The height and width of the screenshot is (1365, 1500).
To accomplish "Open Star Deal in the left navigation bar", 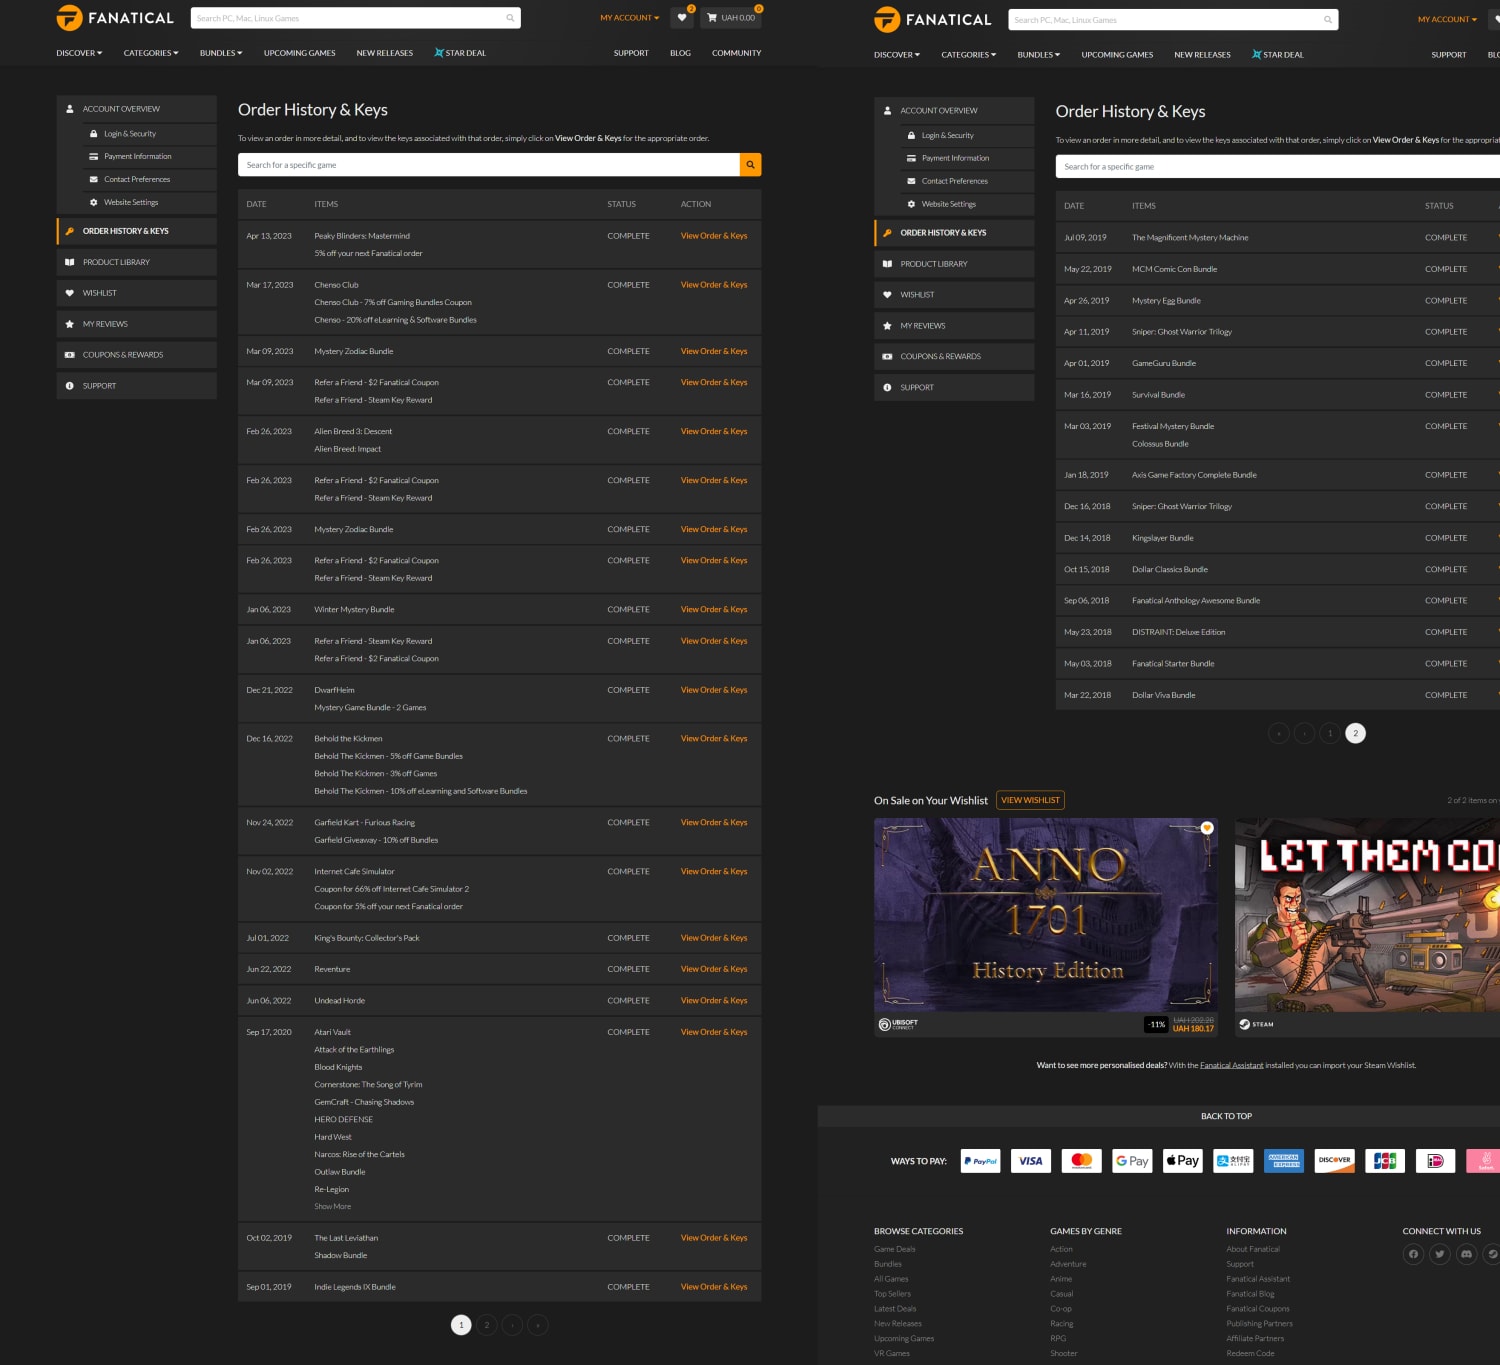I will click(x=460, y=53).
